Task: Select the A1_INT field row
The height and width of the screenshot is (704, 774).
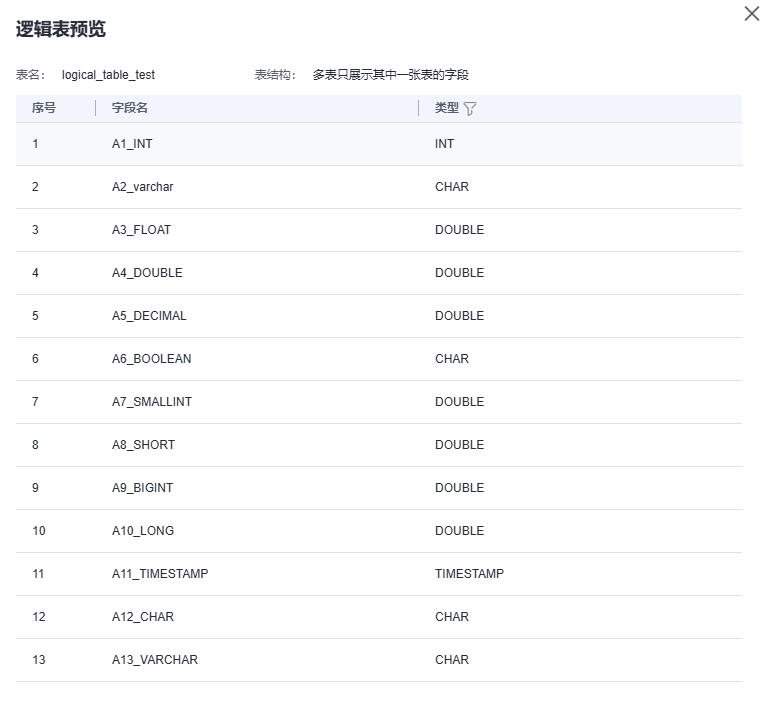Action: coord(379,144)
